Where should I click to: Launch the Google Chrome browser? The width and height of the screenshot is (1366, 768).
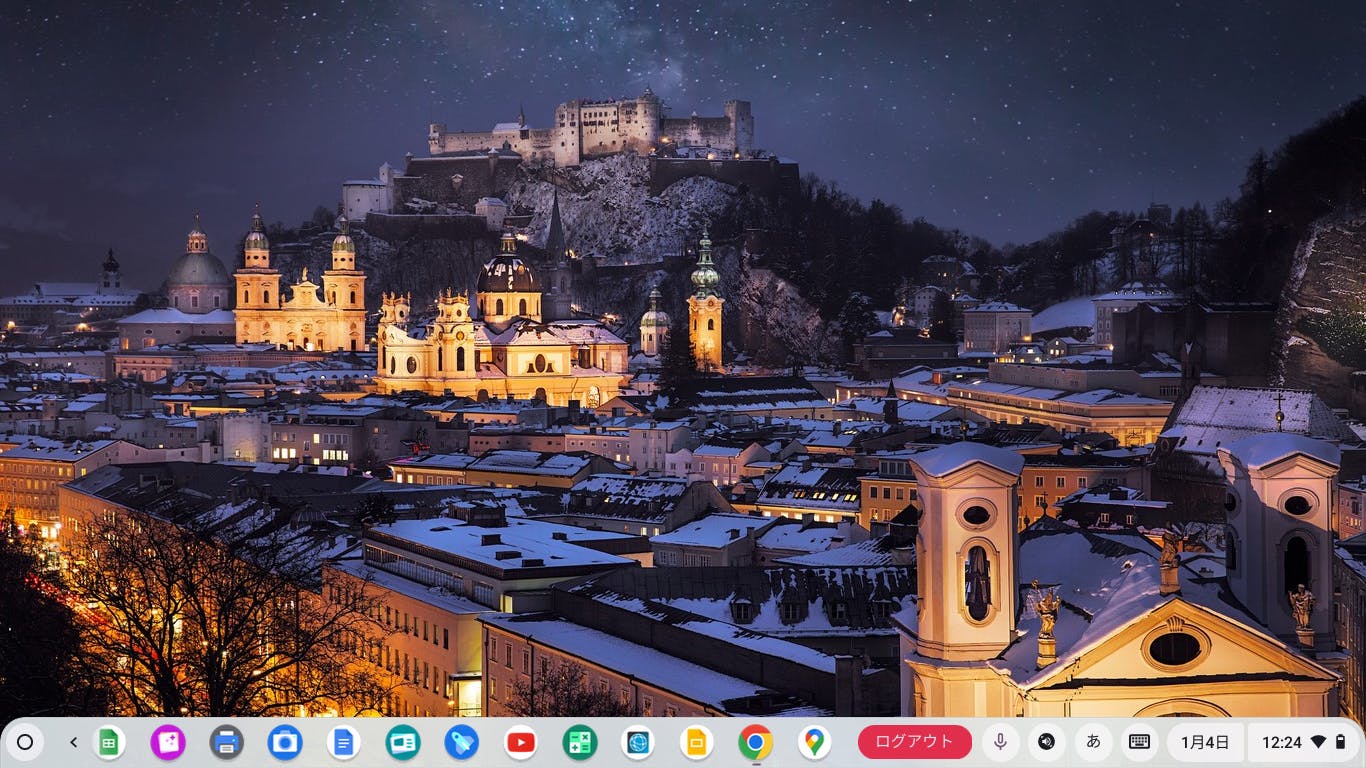(755, 742)
